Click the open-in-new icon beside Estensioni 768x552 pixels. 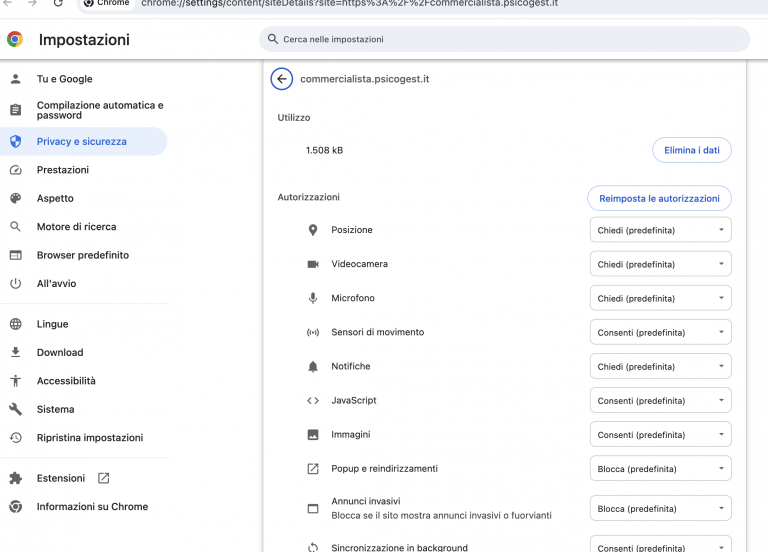coord(103,478)
